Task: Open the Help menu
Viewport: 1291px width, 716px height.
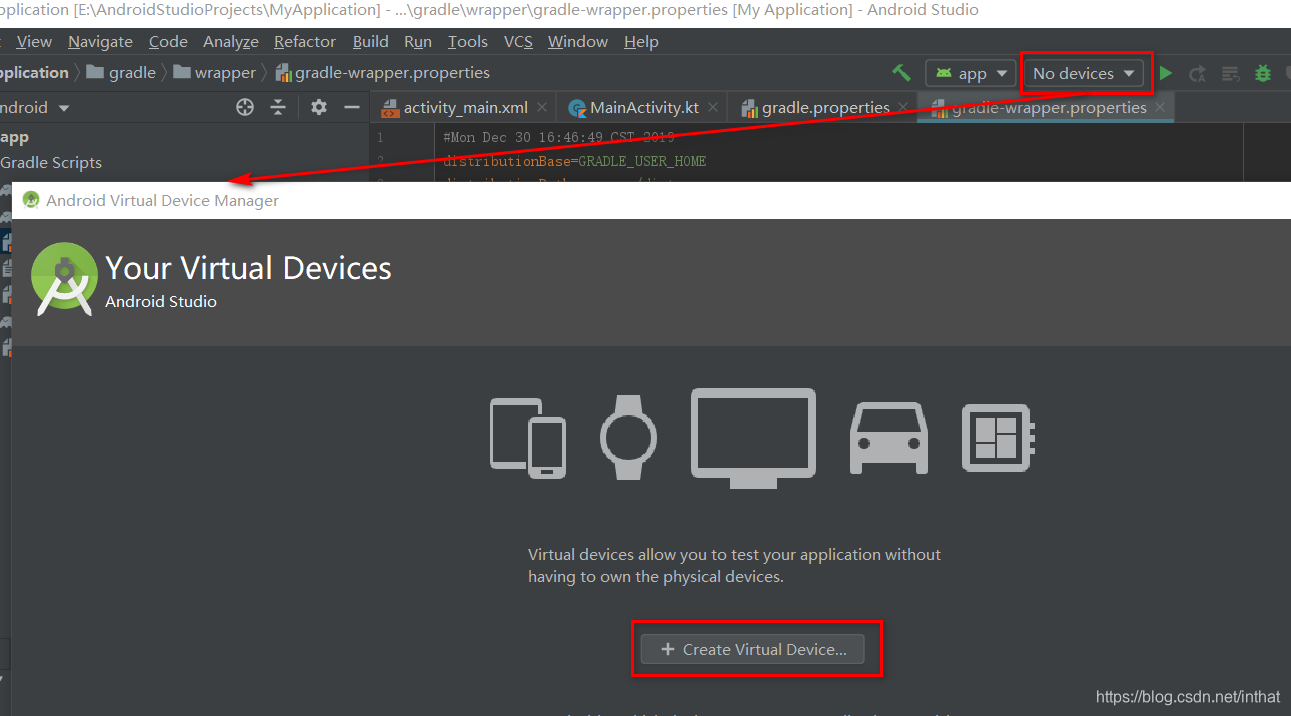Action: click(641, 41)
